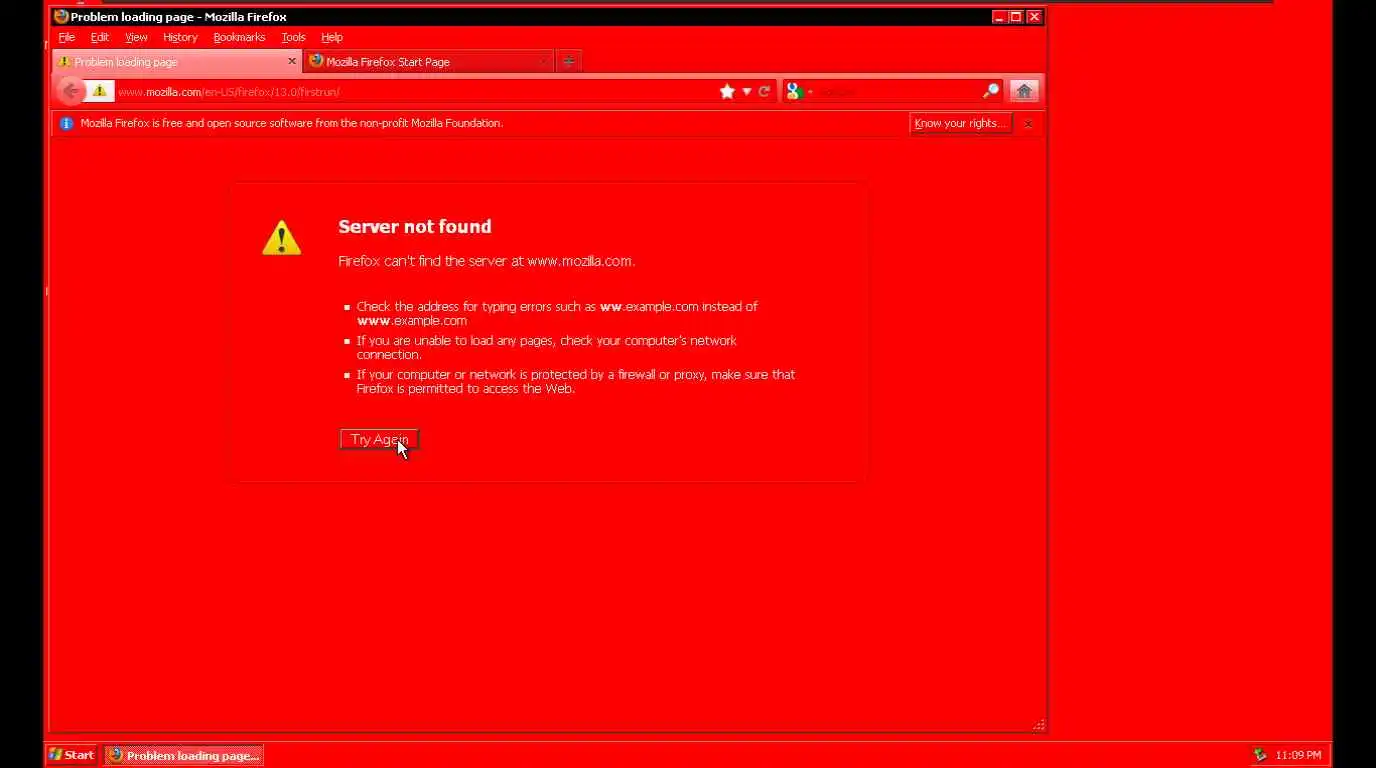Click the blue info icon in notification bar

pyautogui.click(x=66, y=123)
